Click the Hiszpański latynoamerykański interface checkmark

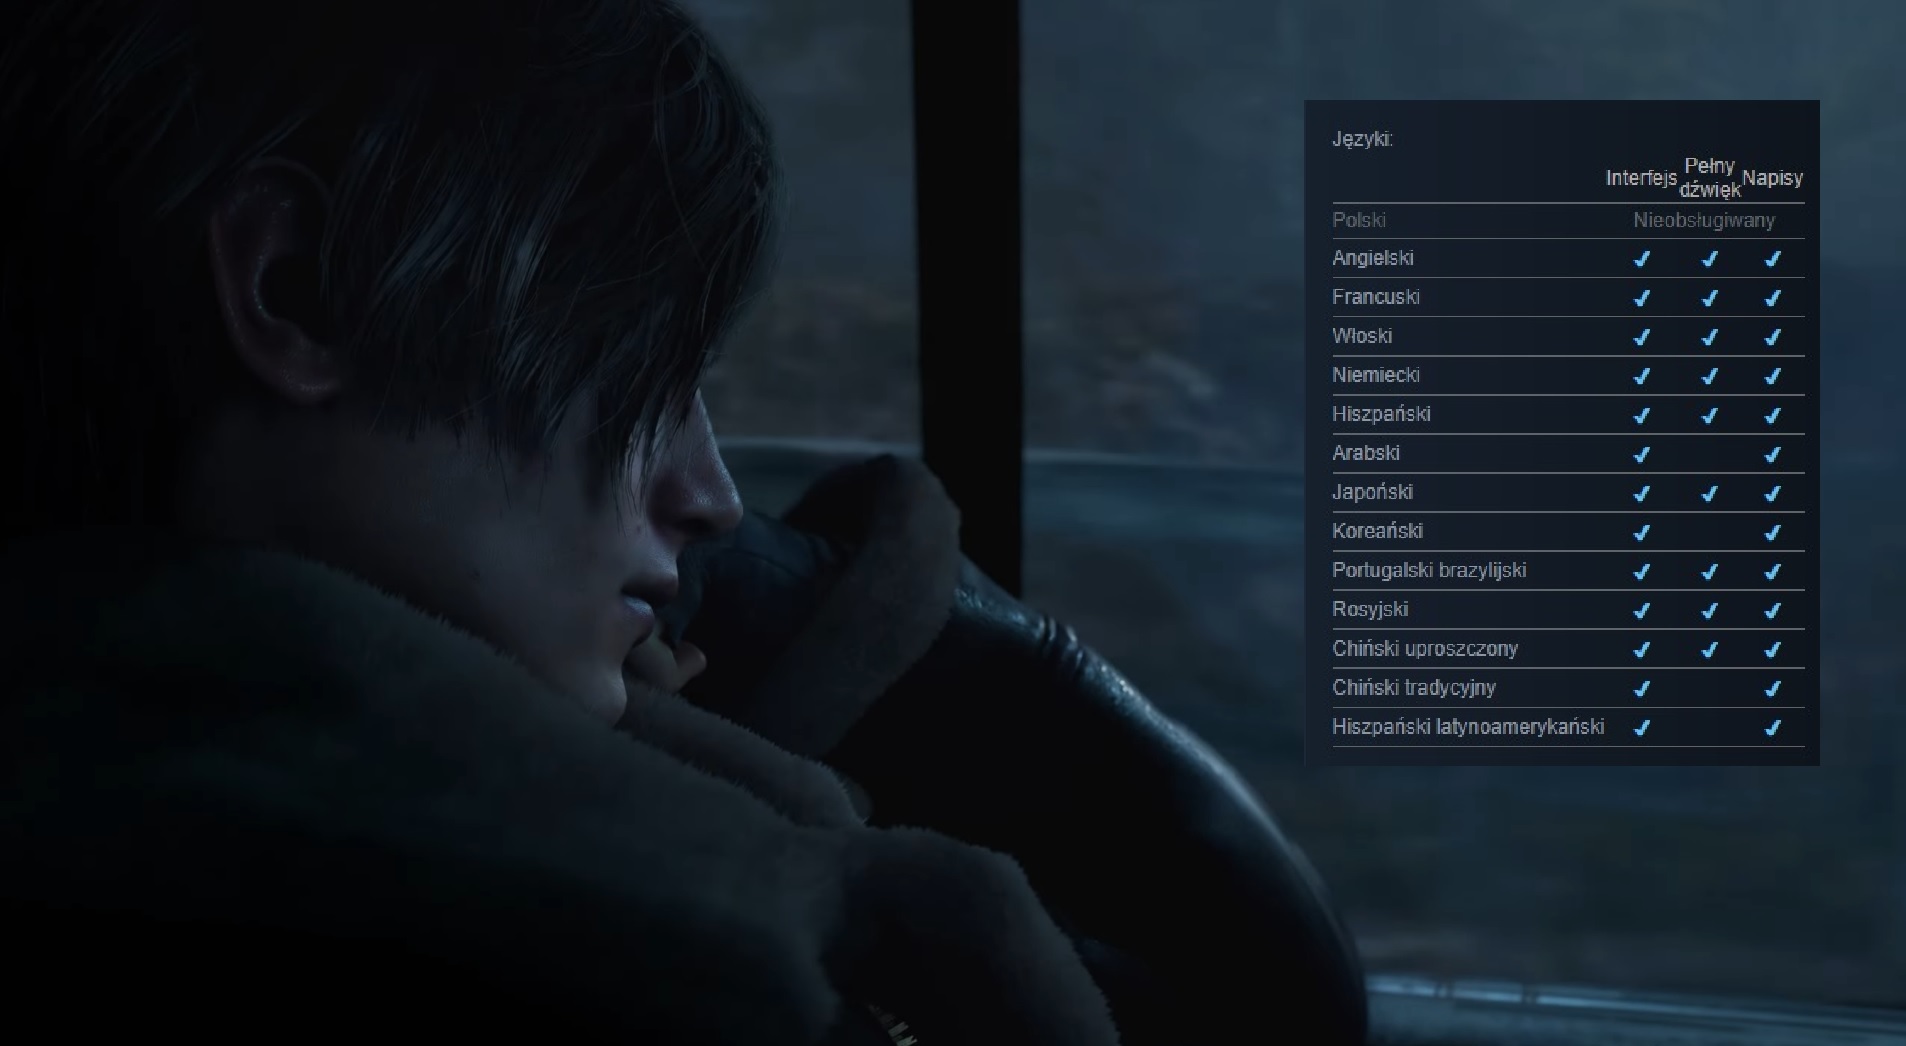pos(1641,727)
